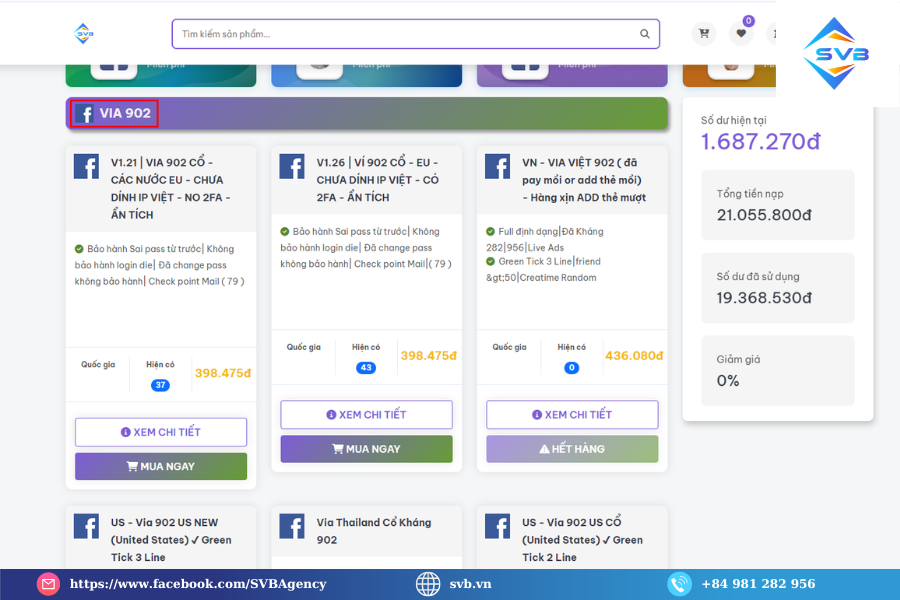
Task: Open US - Via 902 US NEW title
Action: (x=171, y=540)
